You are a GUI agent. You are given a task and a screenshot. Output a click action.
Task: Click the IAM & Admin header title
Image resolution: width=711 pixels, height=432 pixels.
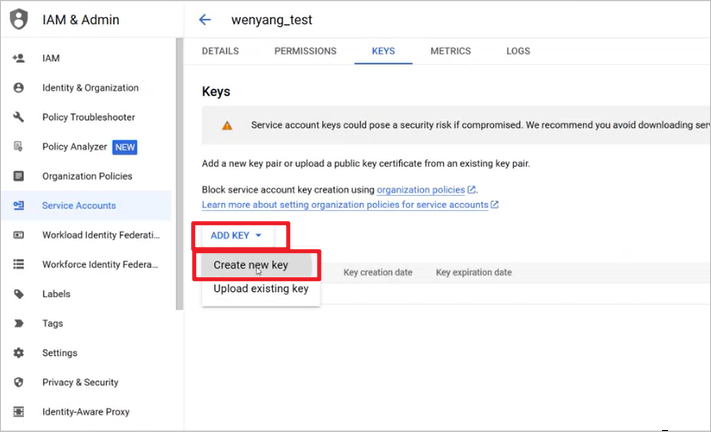[81, 19]
